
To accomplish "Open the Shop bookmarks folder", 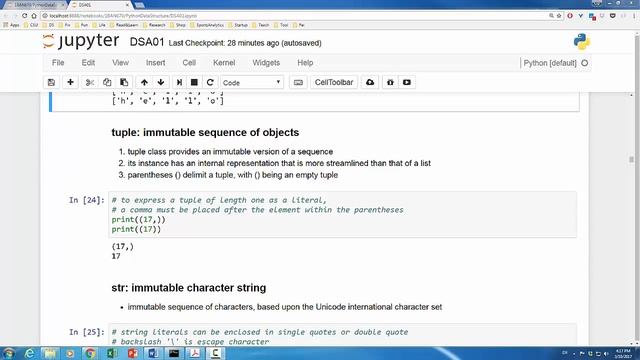I will coord(178,25).
